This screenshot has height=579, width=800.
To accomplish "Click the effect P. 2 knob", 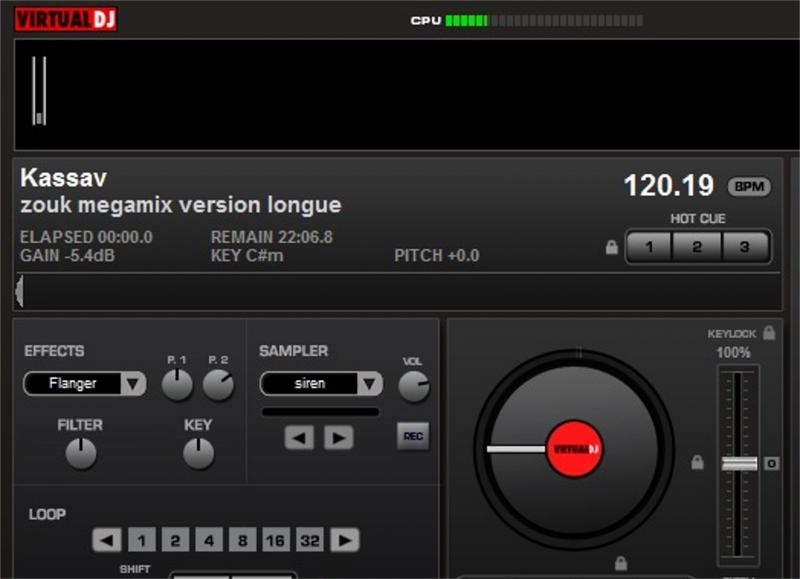I will coord(218,385).
